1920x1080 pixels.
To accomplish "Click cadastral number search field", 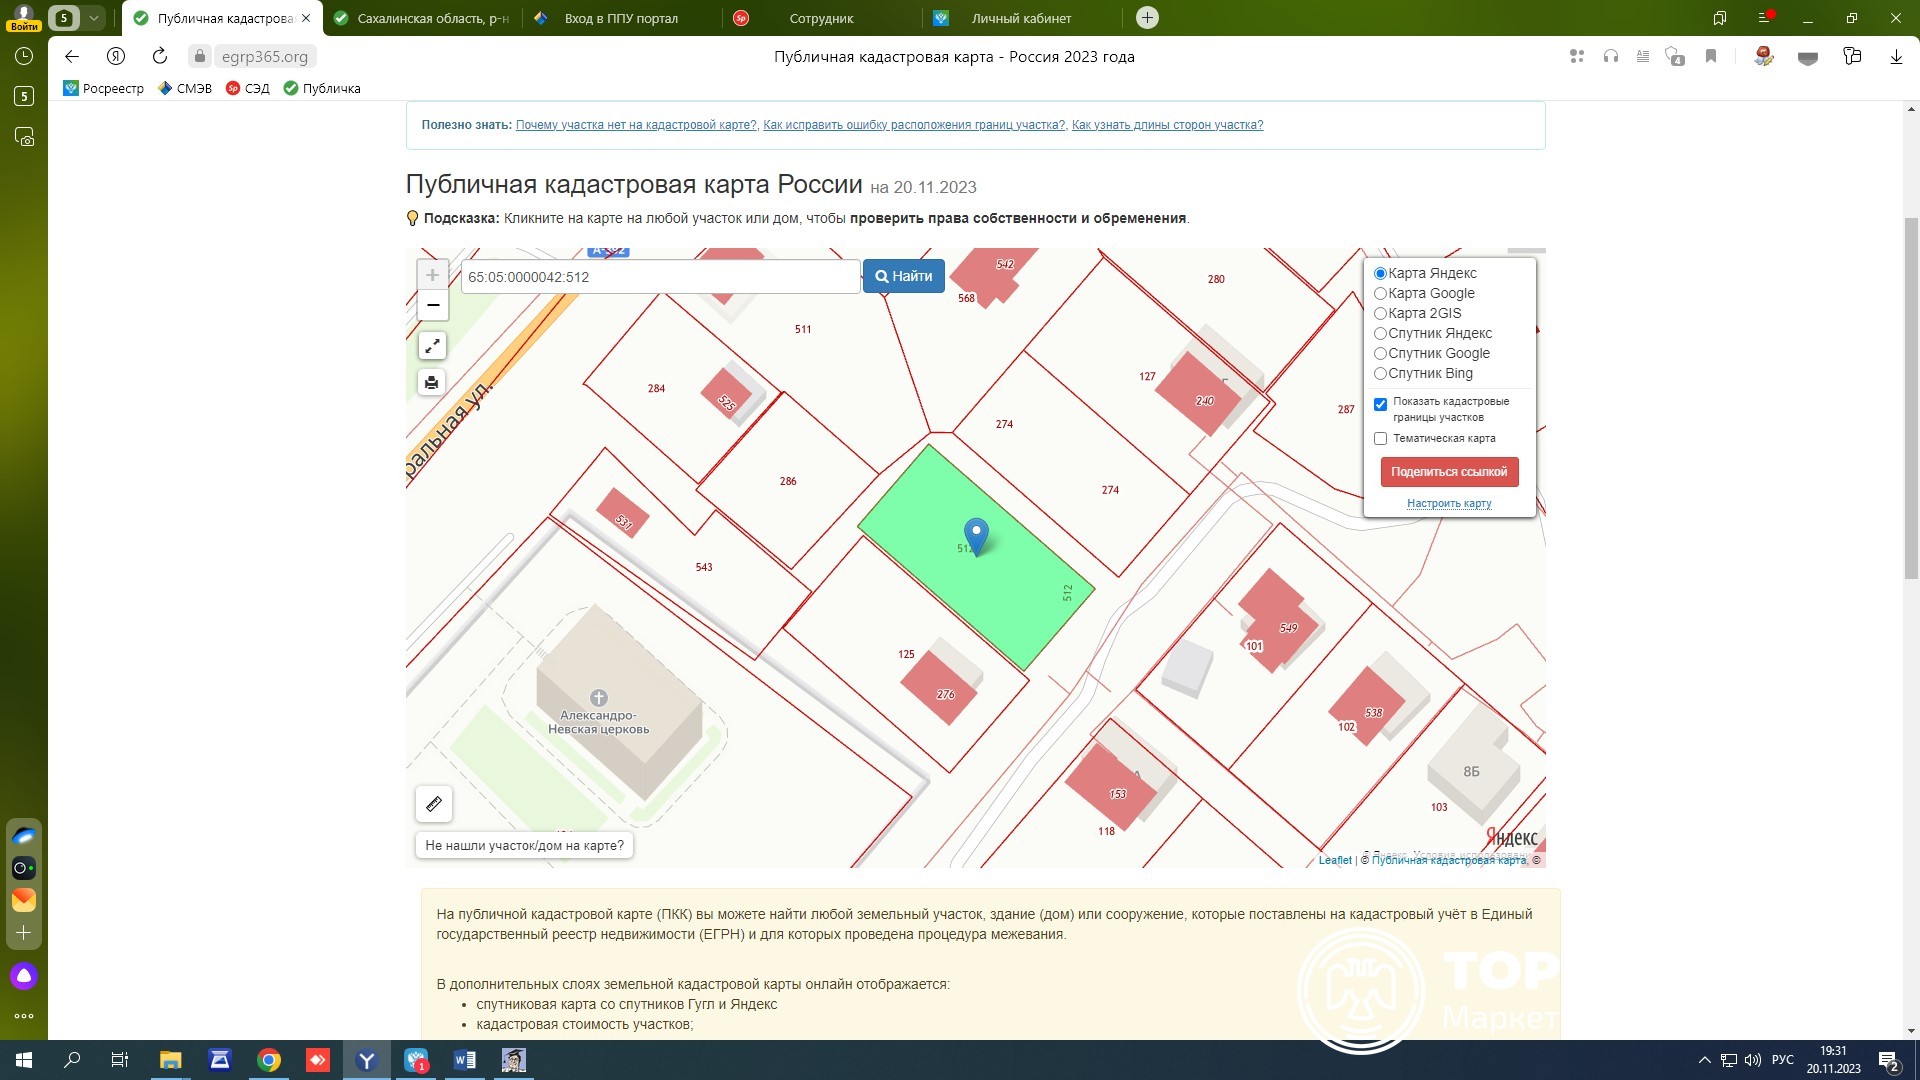I will [660, 277].
